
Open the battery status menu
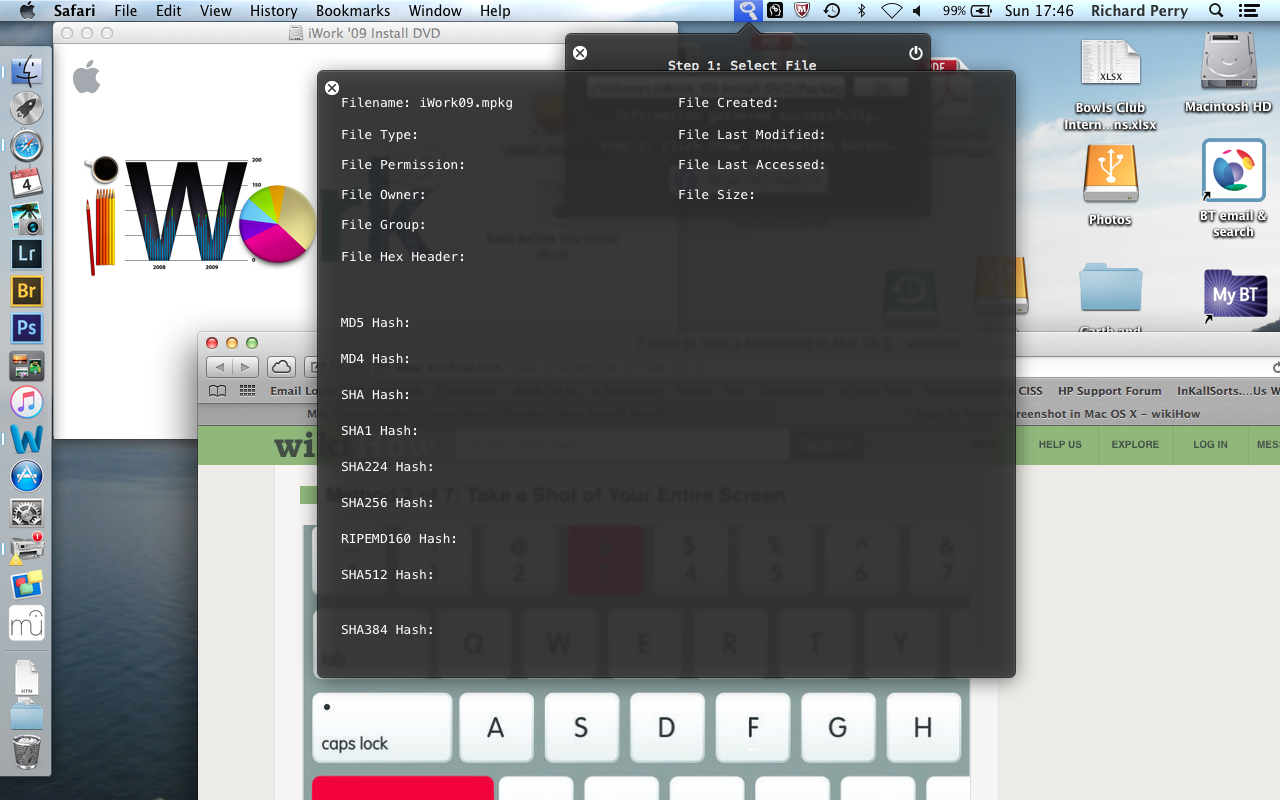(968, 11)
